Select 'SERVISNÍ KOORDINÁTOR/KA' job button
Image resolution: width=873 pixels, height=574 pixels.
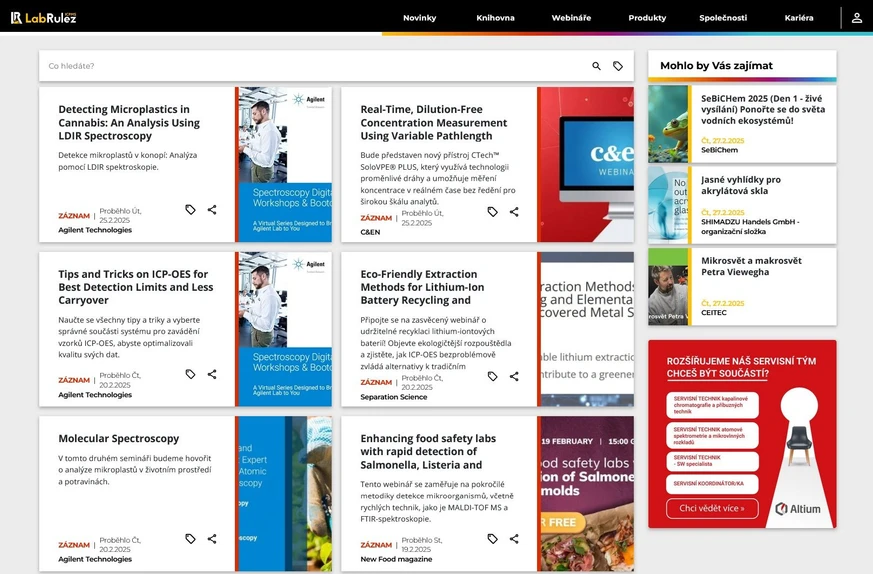pos(712,484)
